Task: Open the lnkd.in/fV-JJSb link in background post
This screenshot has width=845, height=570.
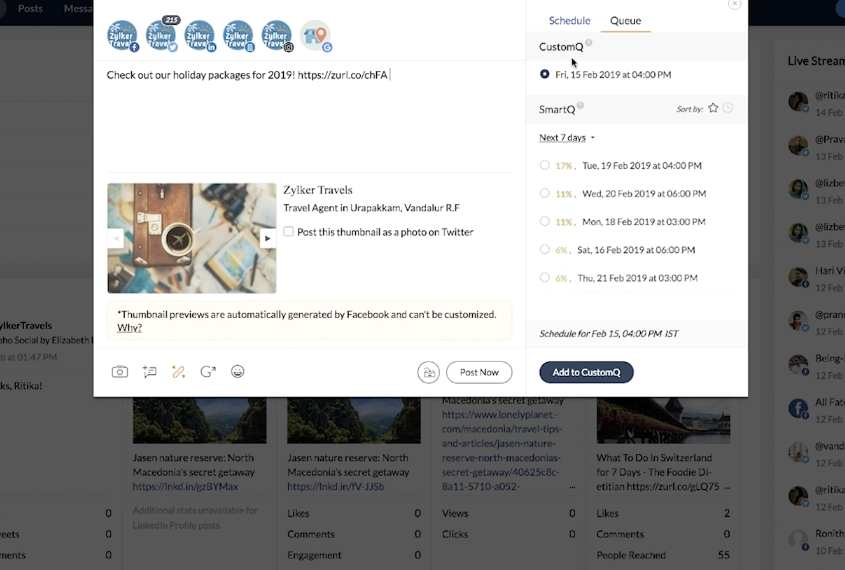Action: pyautogui.click(x=336, y=486)
